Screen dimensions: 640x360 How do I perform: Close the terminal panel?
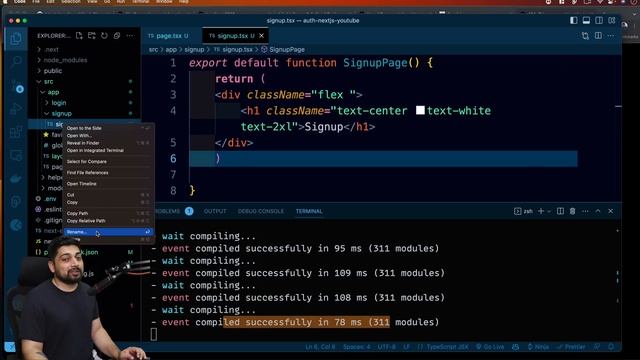point(611,211)
